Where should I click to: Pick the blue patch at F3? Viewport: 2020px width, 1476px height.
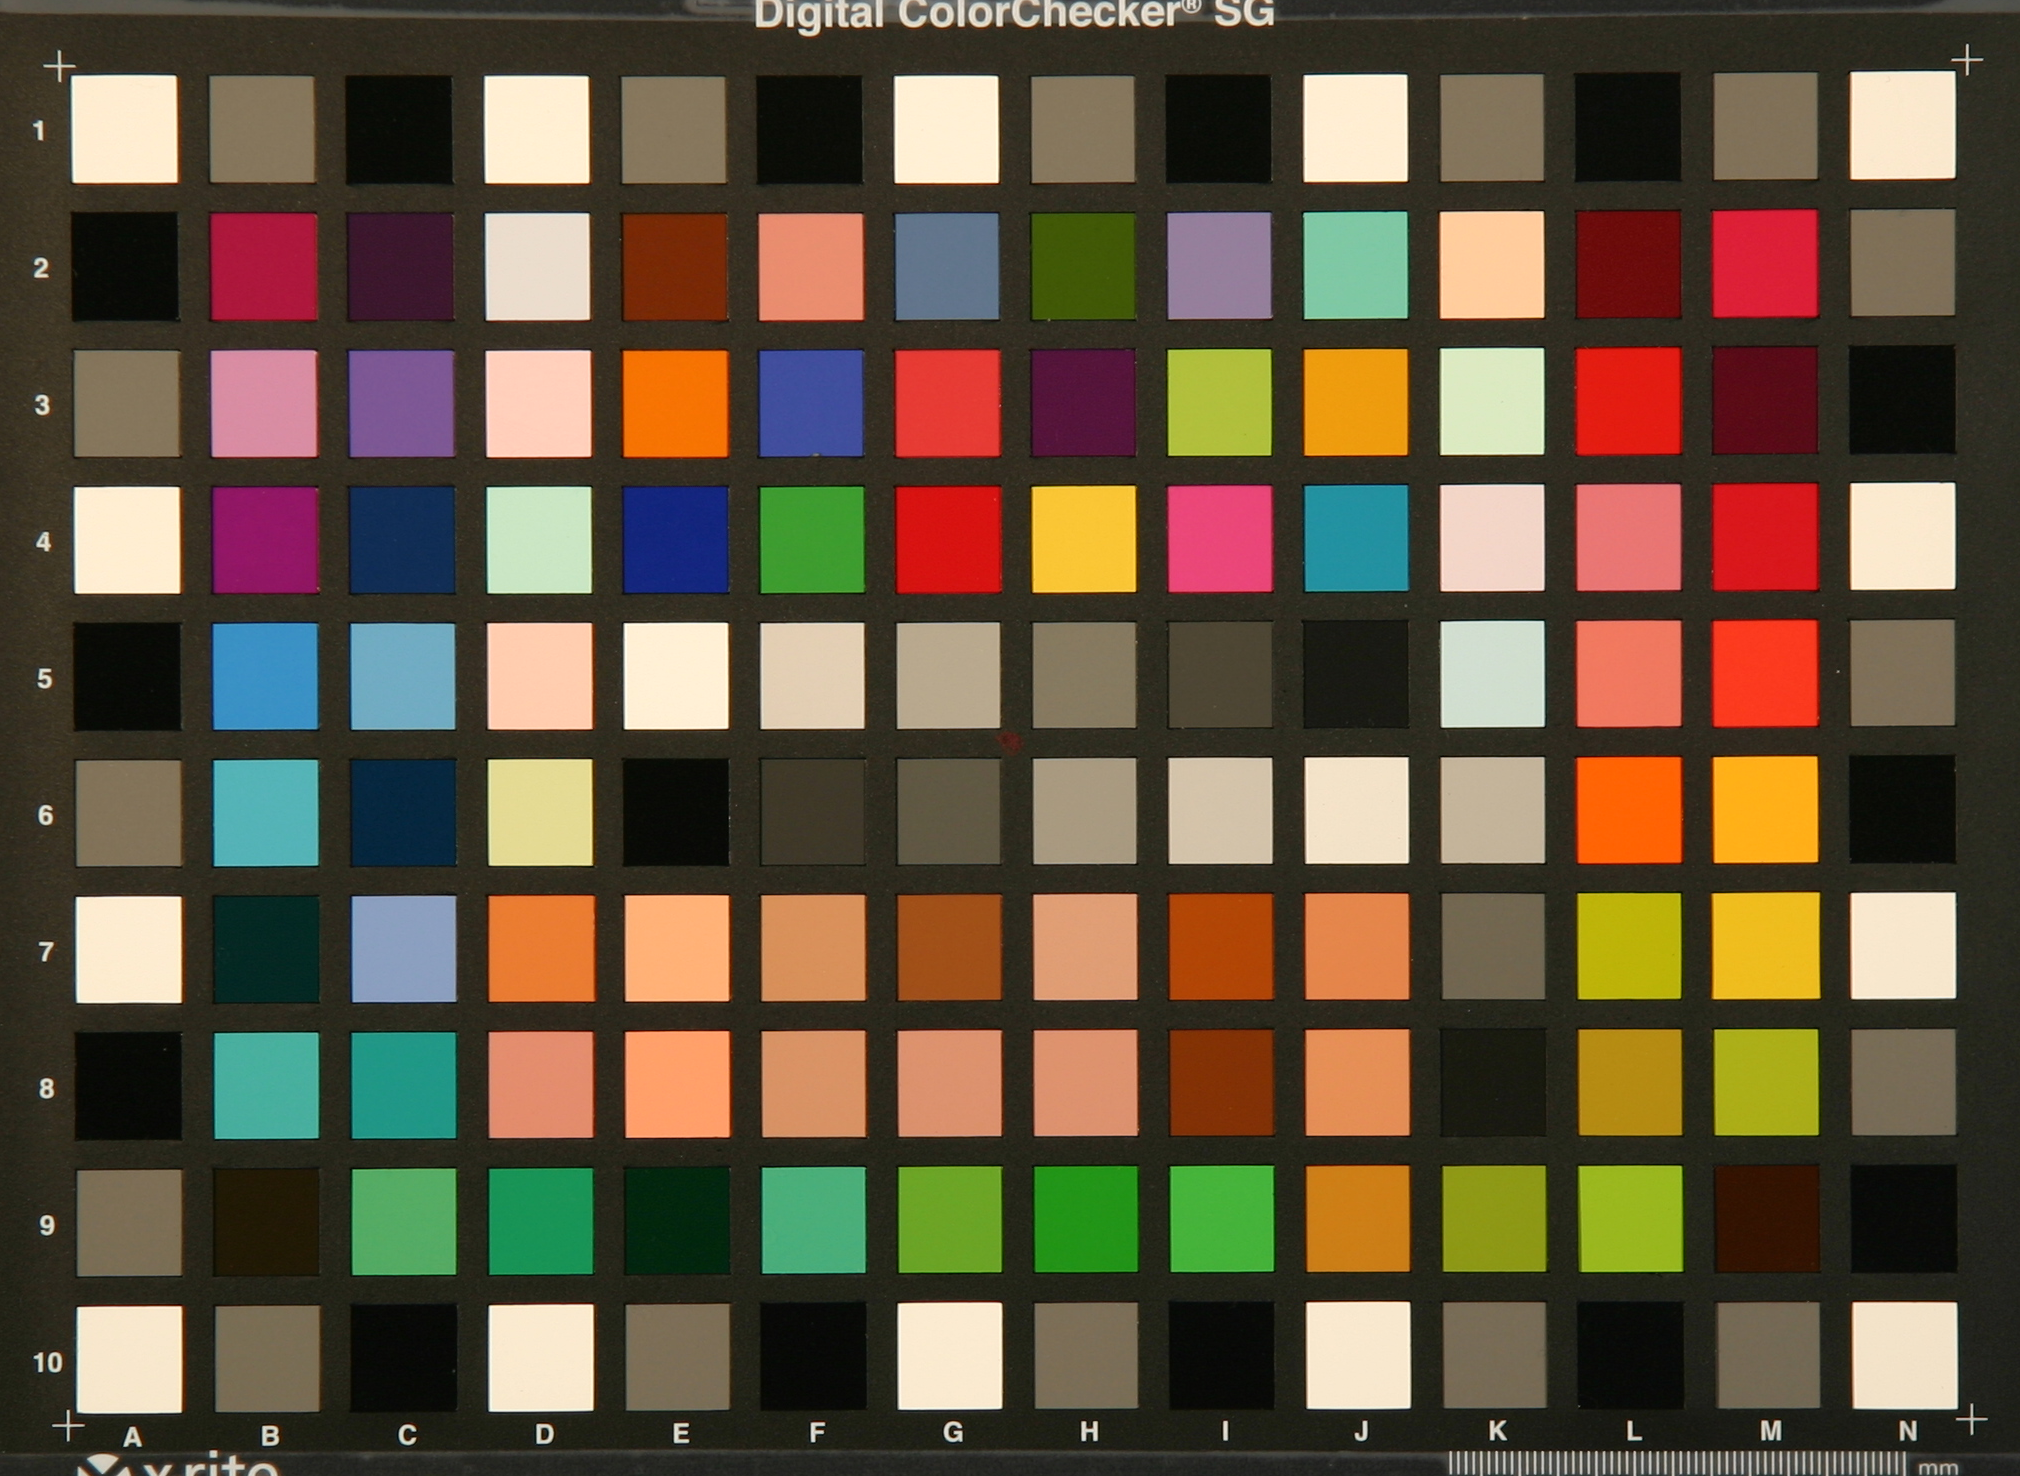pos(811,403)
